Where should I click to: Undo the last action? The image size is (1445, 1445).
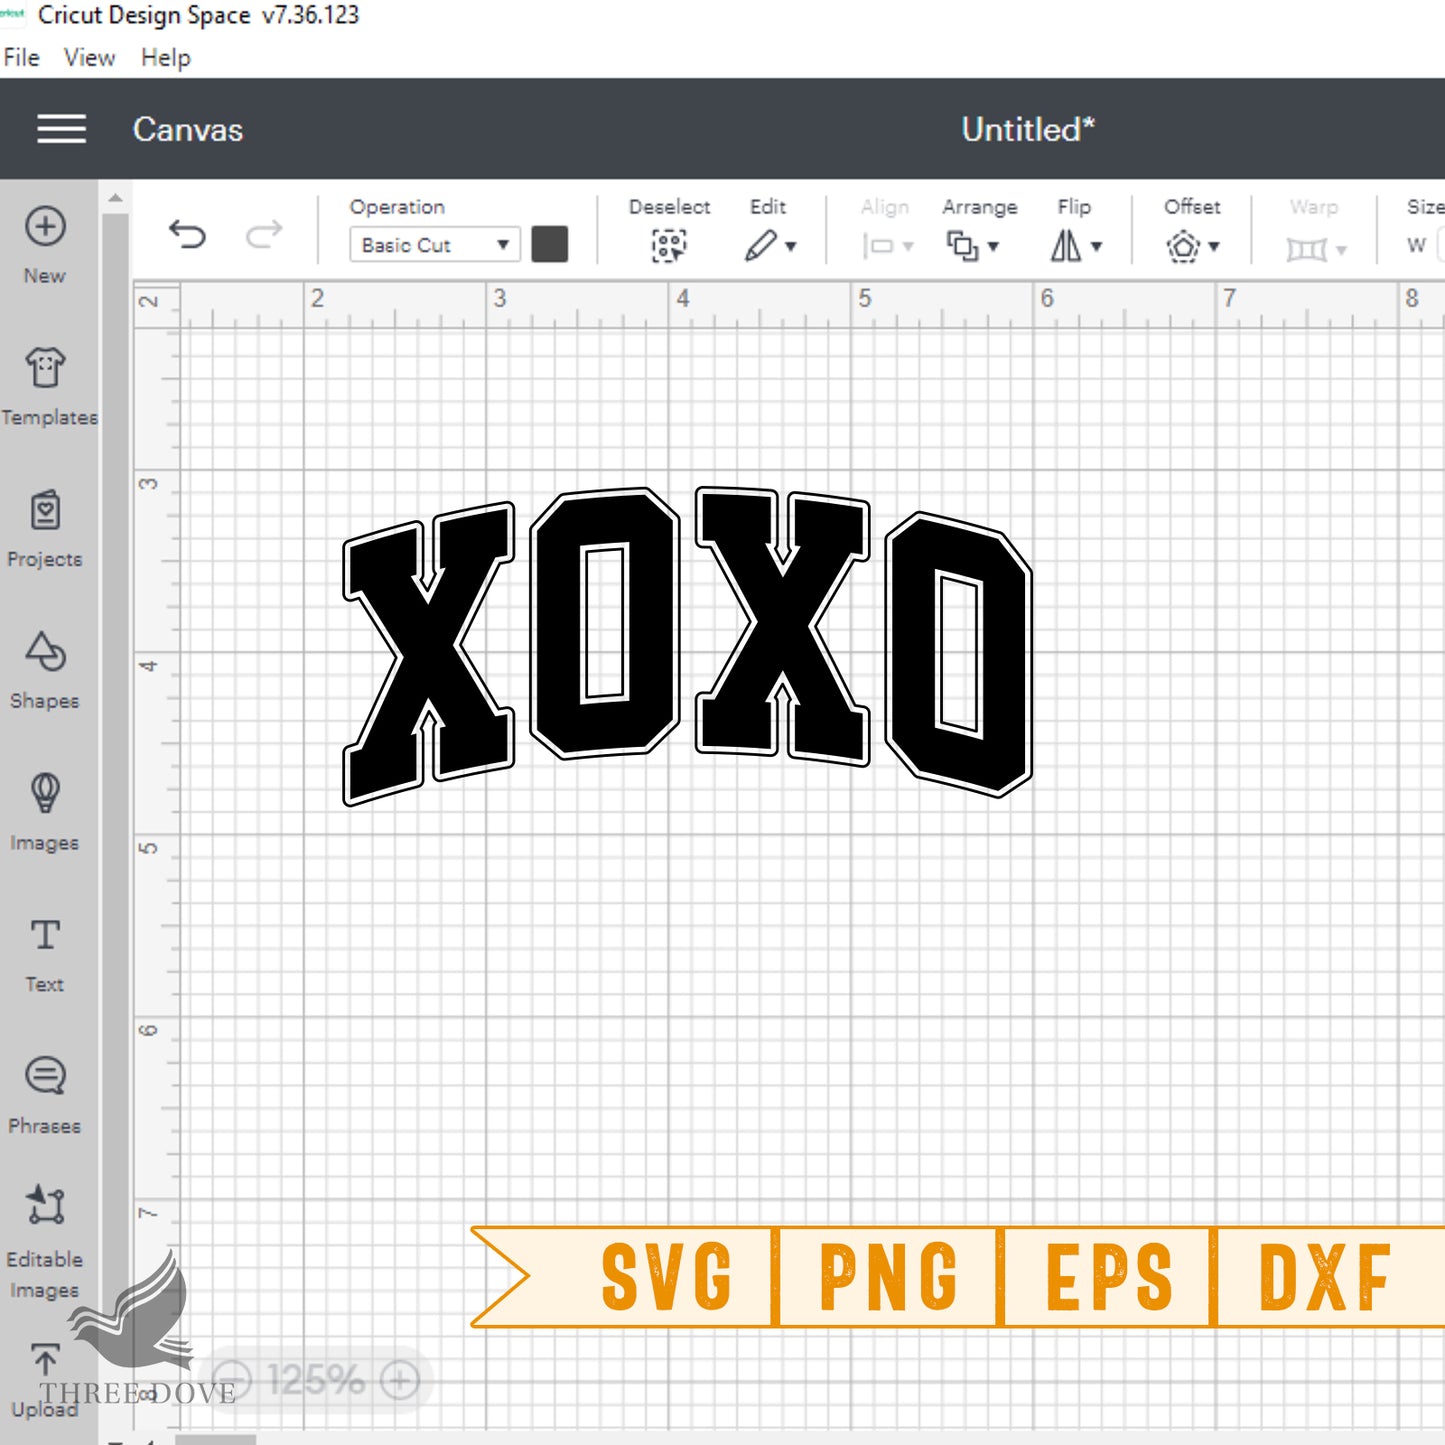coord(187,235)
